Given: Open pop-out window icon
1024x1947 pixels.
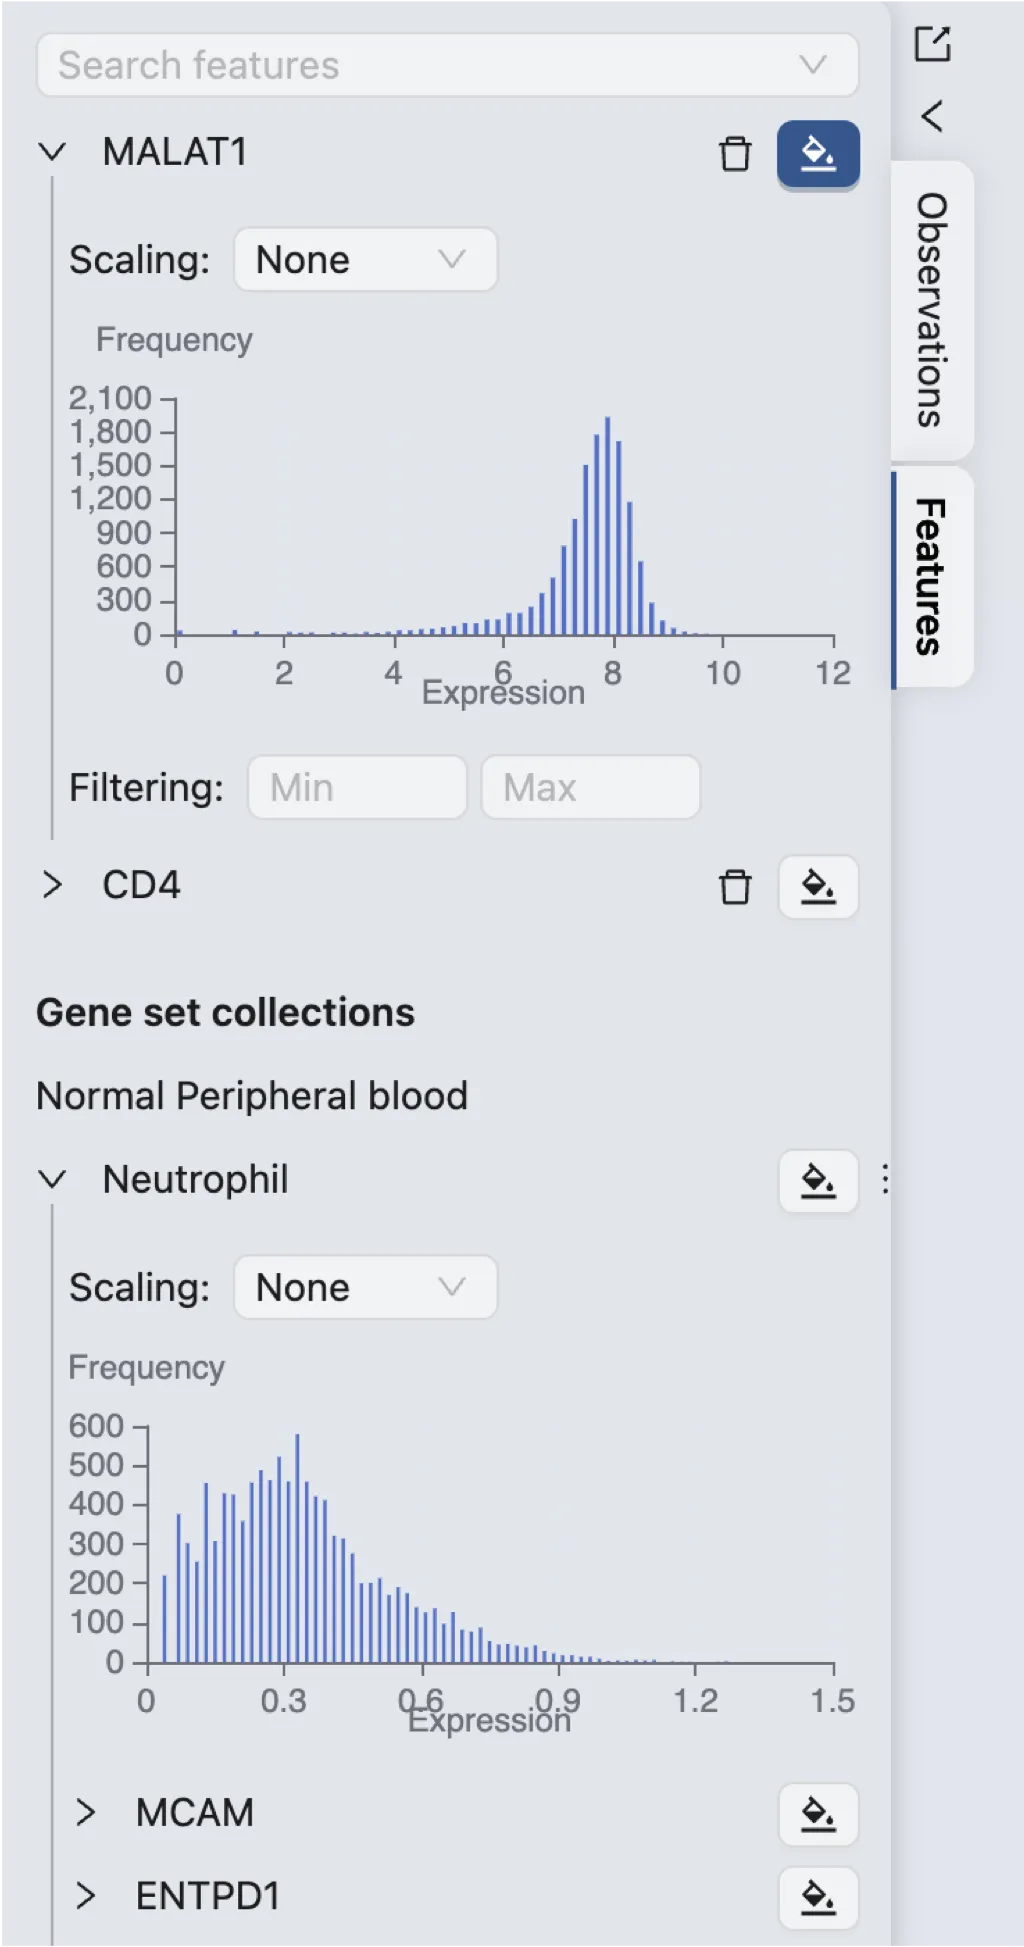Looking at the screenshot, I should pyautogui.click(x=932, y=44).
